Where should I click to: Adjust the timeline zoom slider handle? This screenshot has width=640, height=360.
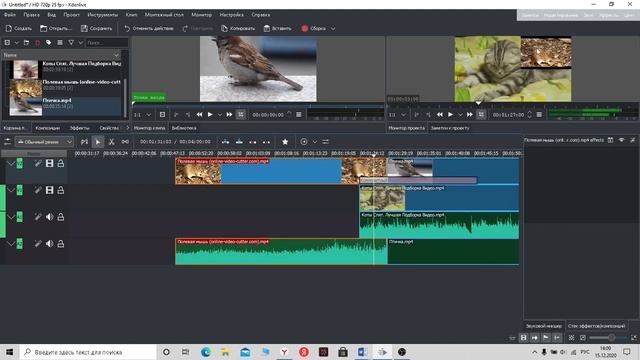[x=611, y=338]
